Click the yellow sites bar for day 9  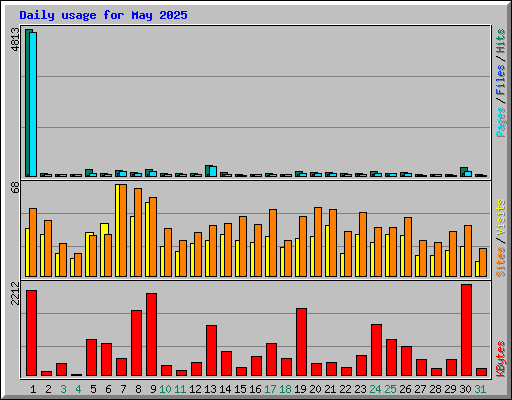[x=147, y=239]
